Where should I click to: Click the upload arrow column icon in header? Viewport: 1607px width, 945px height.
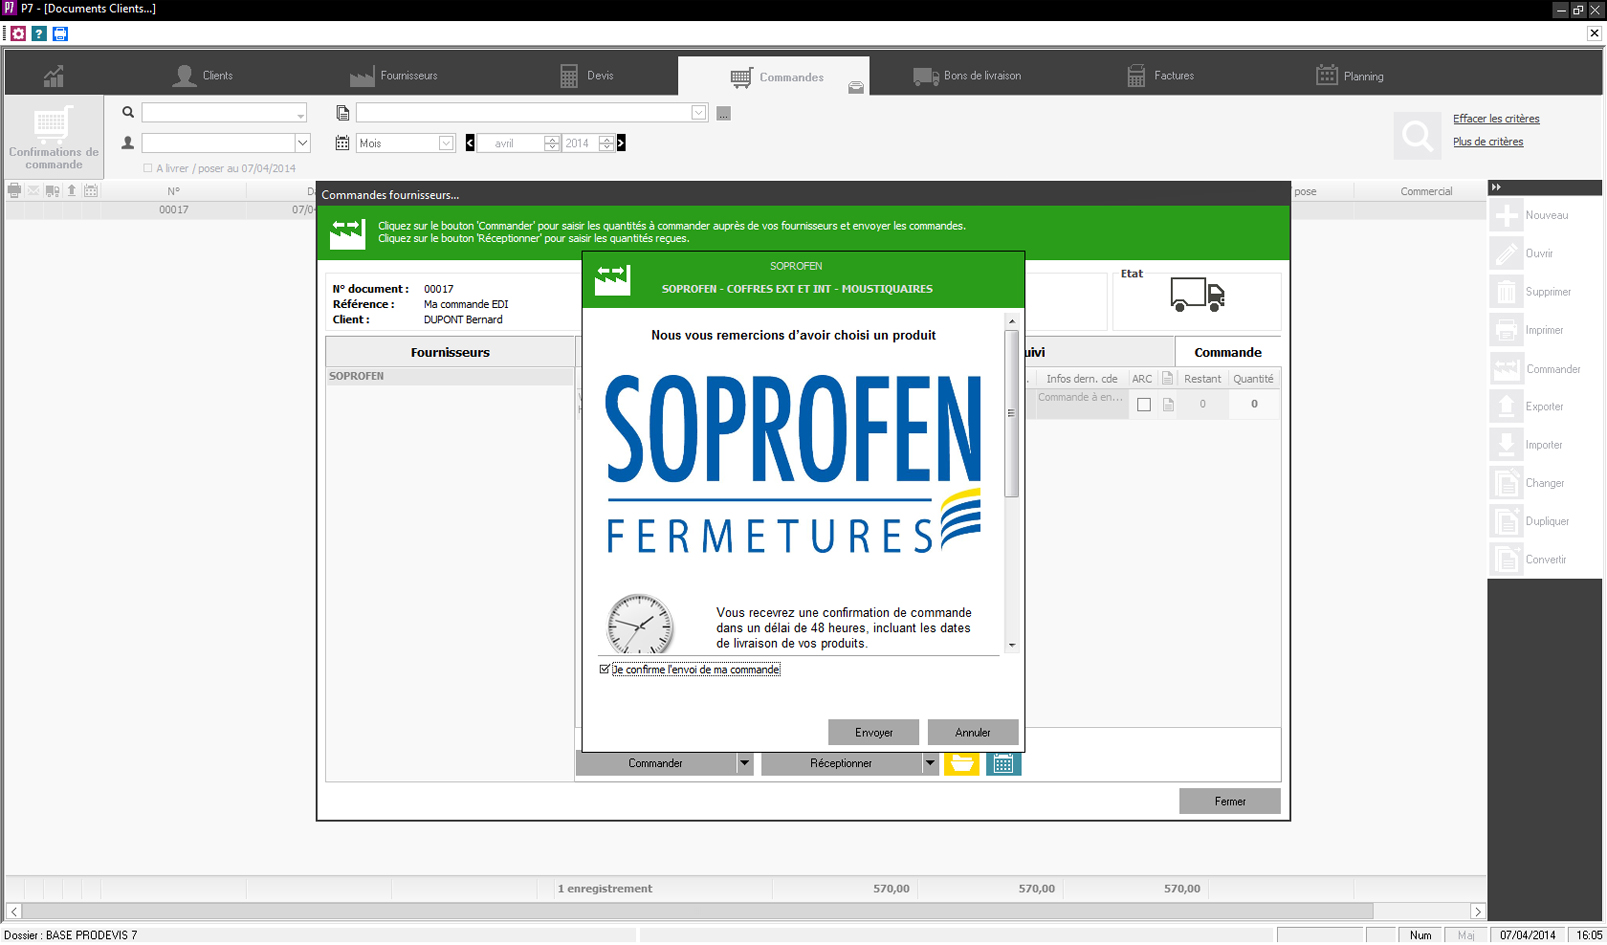[x=71, y=190]
